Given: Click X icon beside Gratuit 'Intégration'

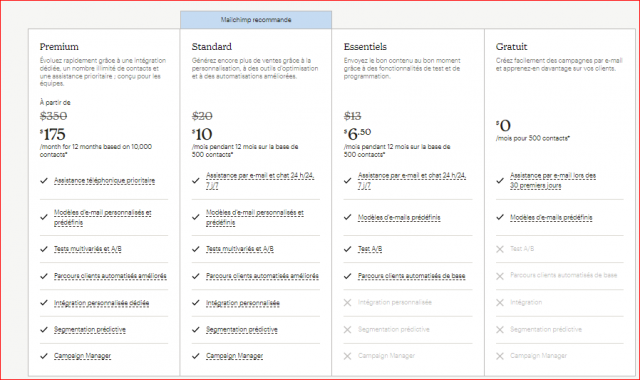Looking at the screenshot, I should (x=500, y=302).
